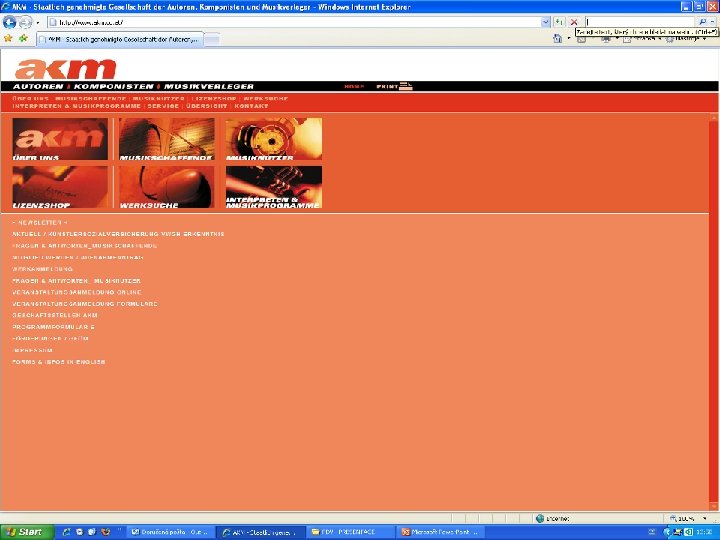Switch to FDV PRESENTACE folder taskbar item
The width and height of the screenshot is (720, 540).
(350, 532)
